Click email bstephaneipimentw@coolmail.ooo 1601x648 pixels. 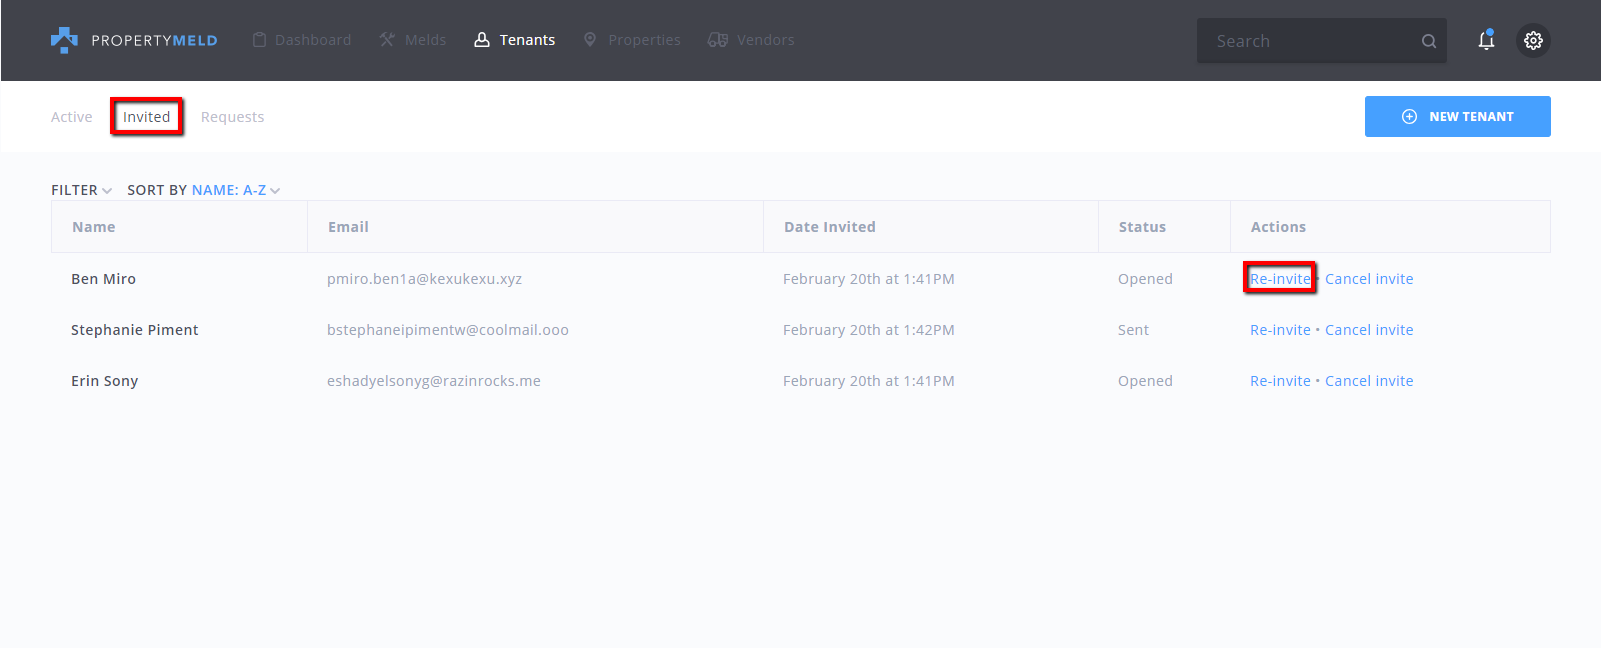[x=448, y=330]
